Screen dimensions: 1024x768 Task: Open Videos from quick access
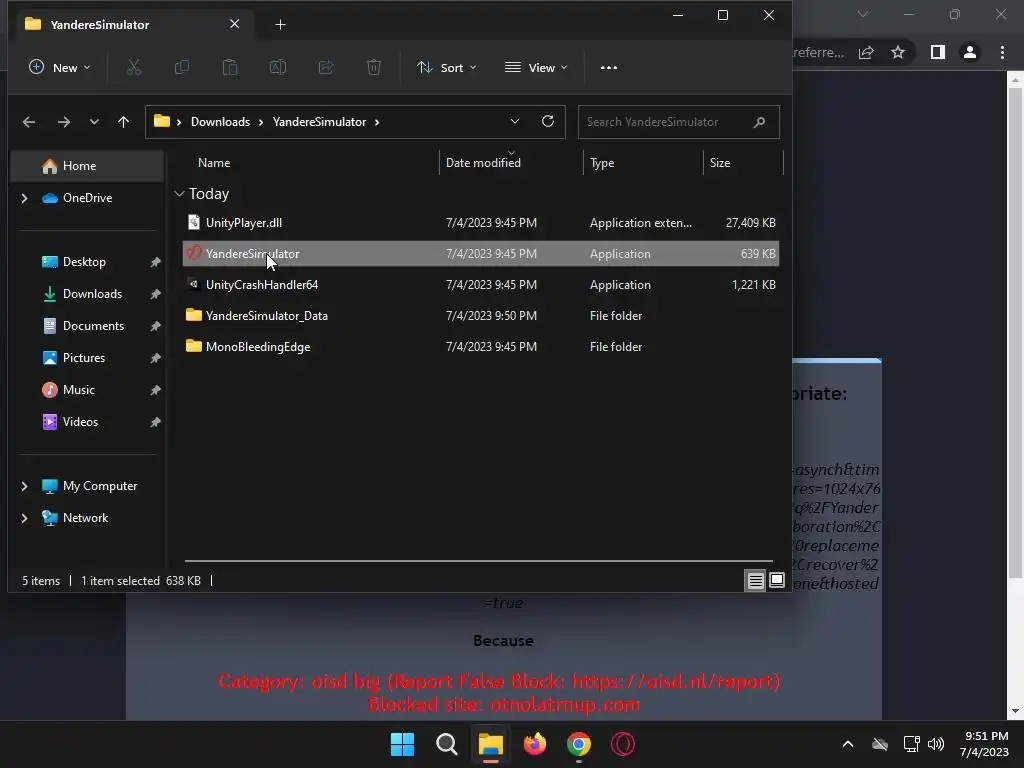(80, 422)
